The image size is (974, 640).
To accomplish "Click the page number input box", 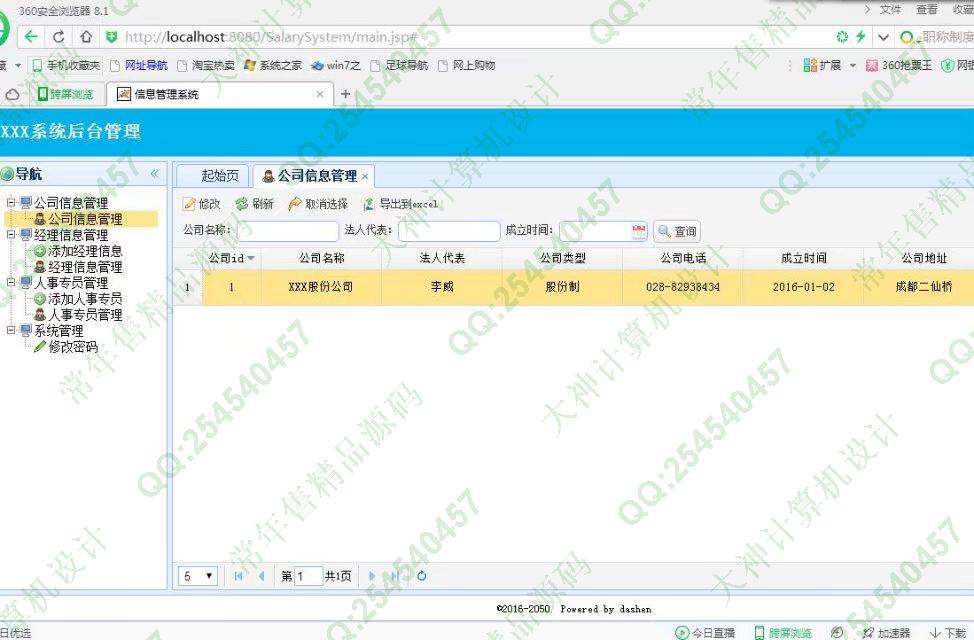I will pos(308,576).
